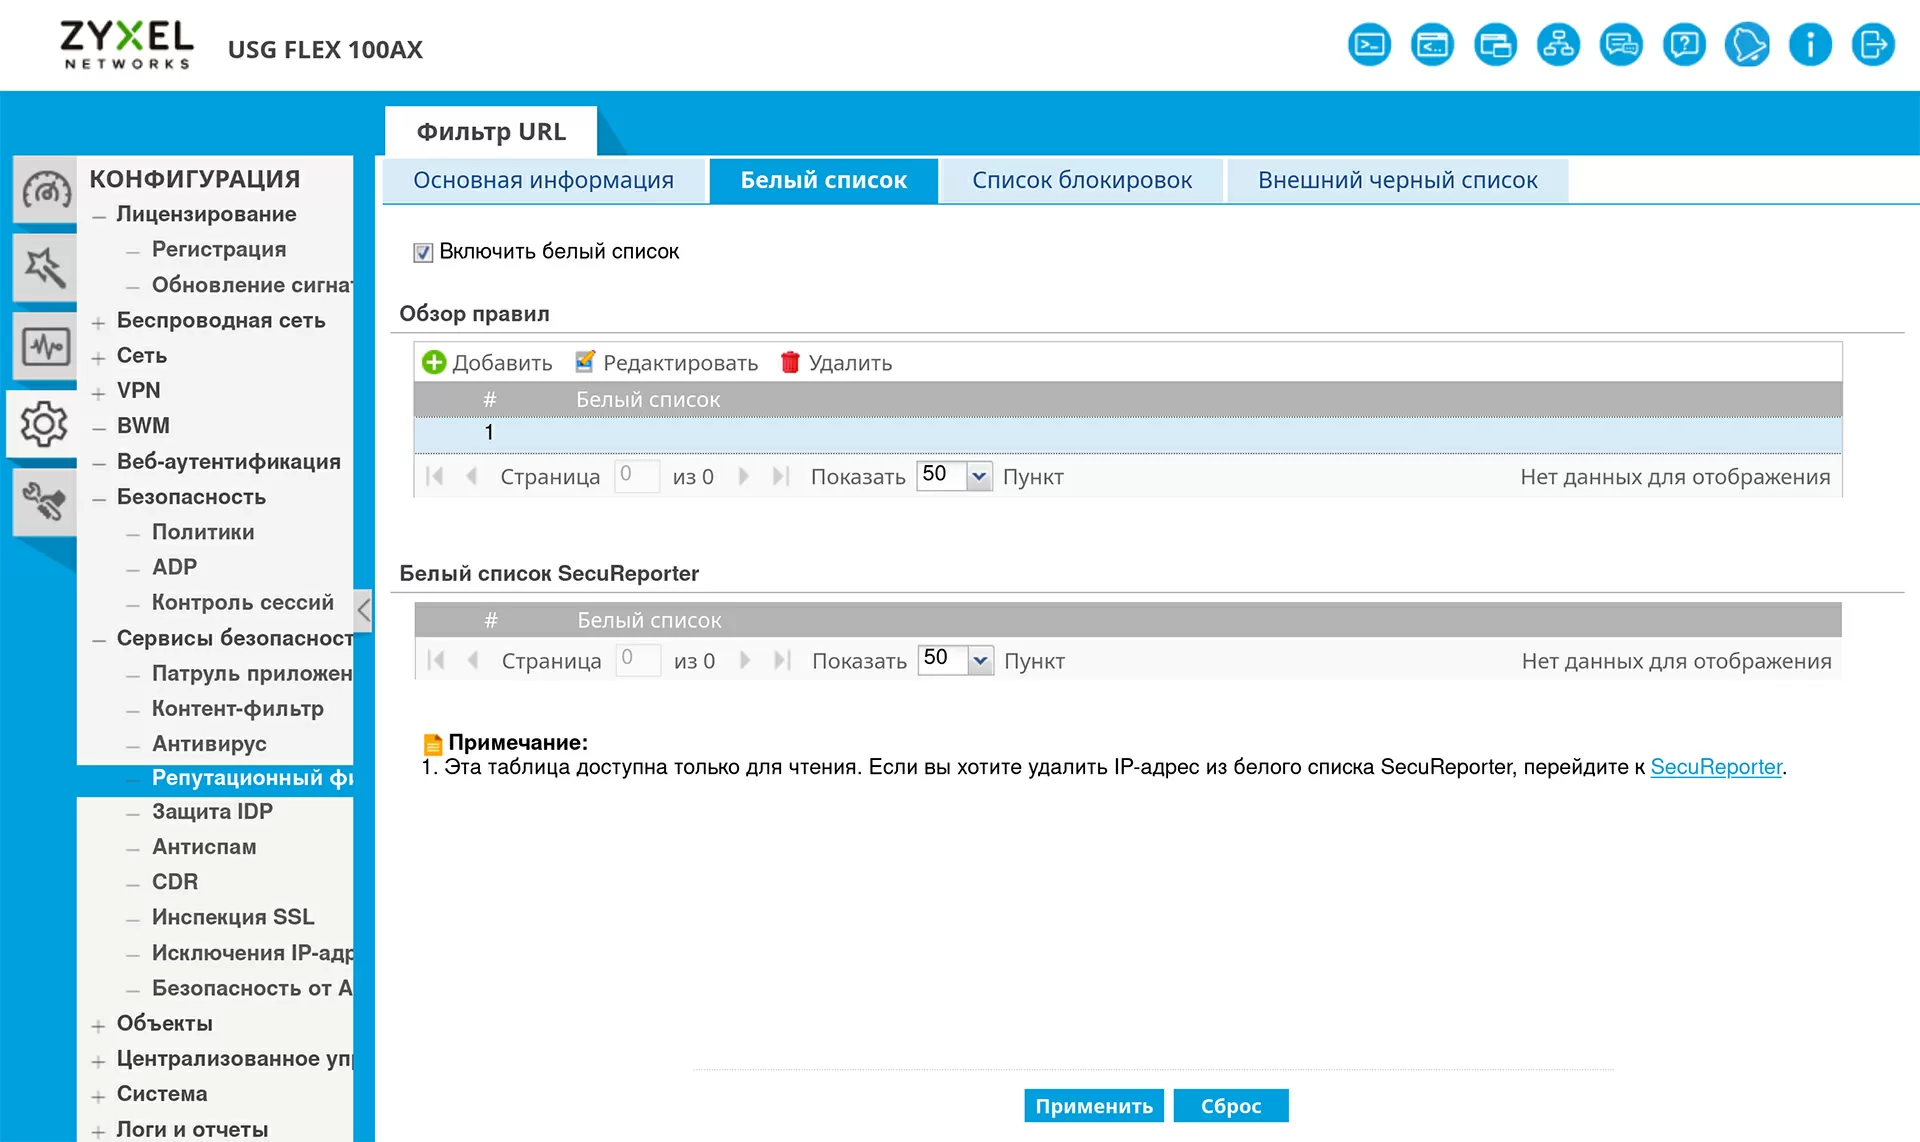Go to first page in Обзор правил pager
The width and height of the screenshot is (1920, 1142).
[x=435, y=476]
